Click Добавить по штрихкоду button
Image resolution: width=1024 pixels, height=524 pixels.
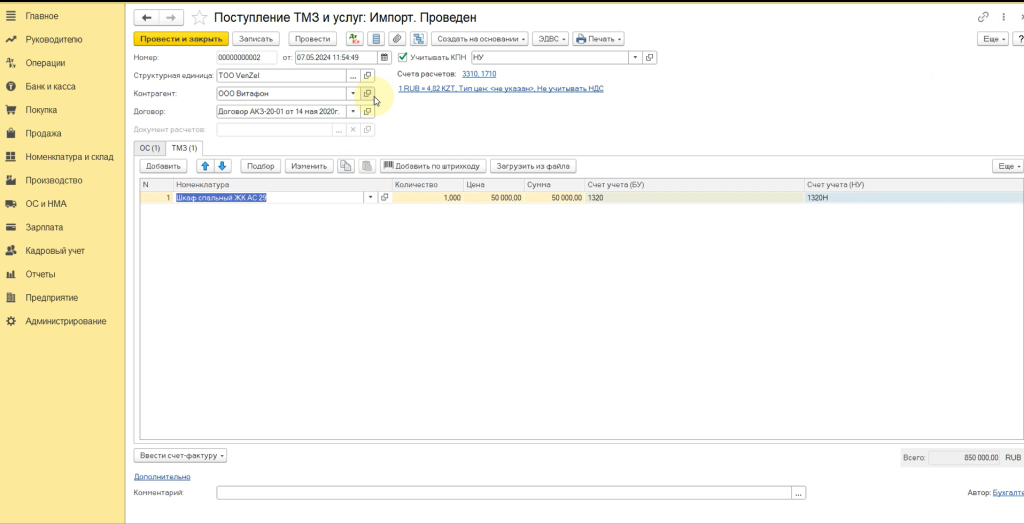pos(432,166)
